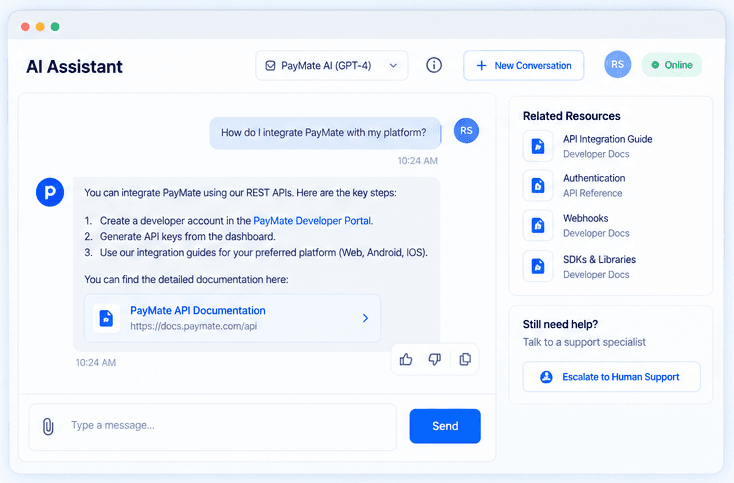Open the PayMate AI (GPT-4) model dropdown
Viewport: 734px width, 483px height.
coord(331,66)
